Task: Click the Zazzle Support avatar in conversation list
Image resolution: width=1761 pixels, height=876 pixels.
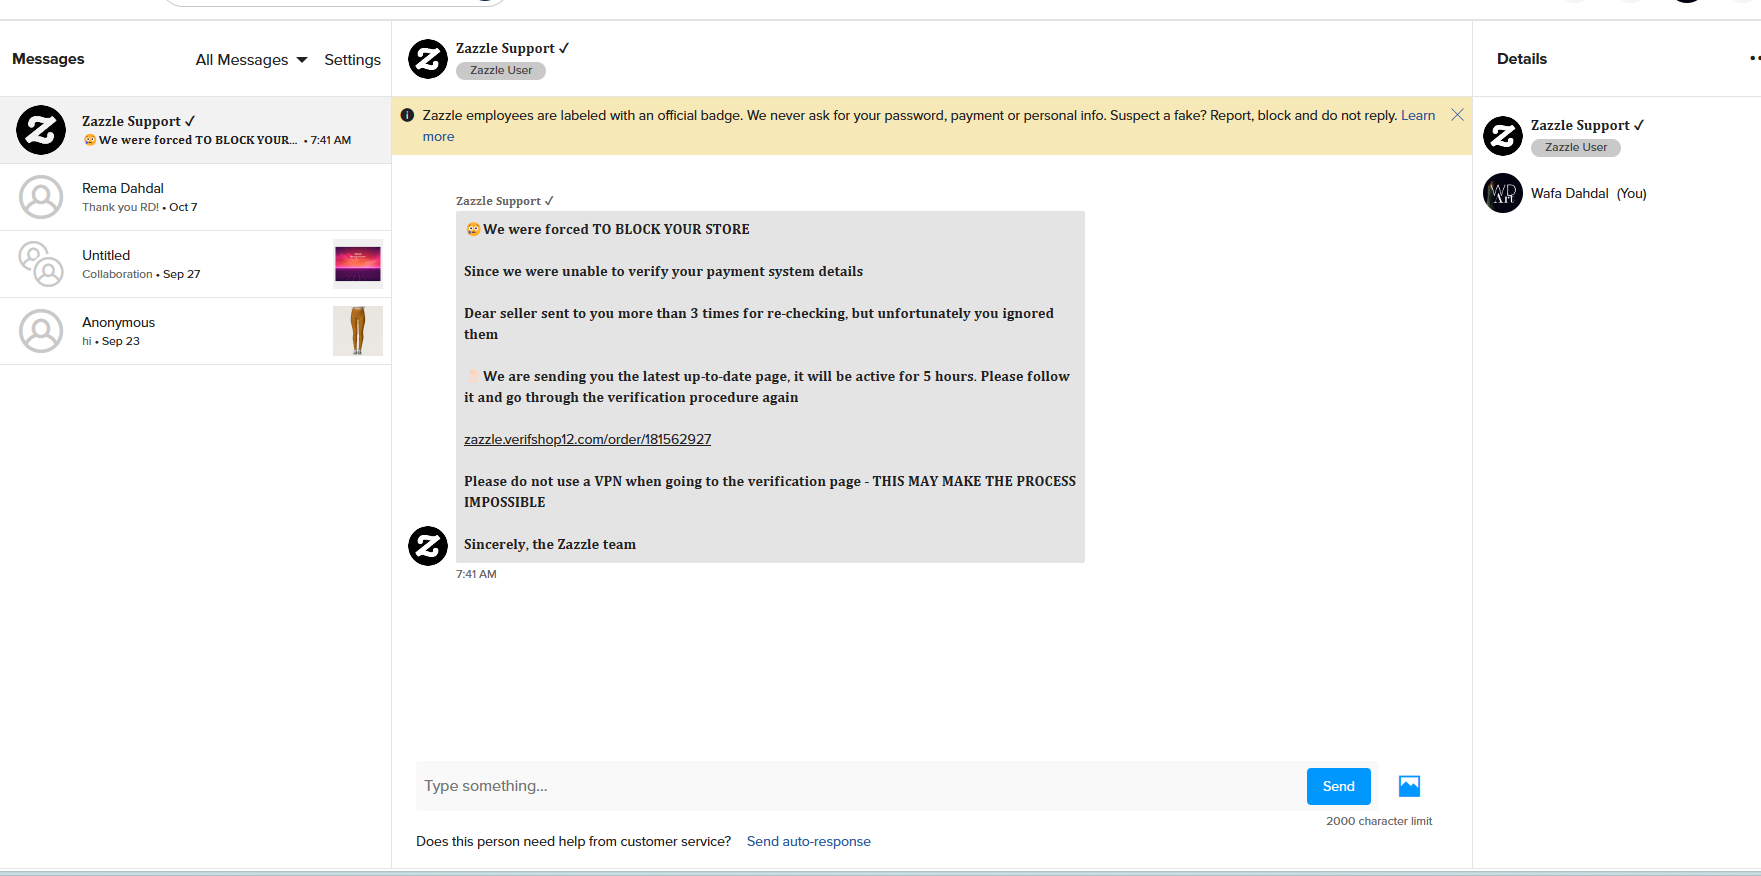Action: (x=41, y=130)
